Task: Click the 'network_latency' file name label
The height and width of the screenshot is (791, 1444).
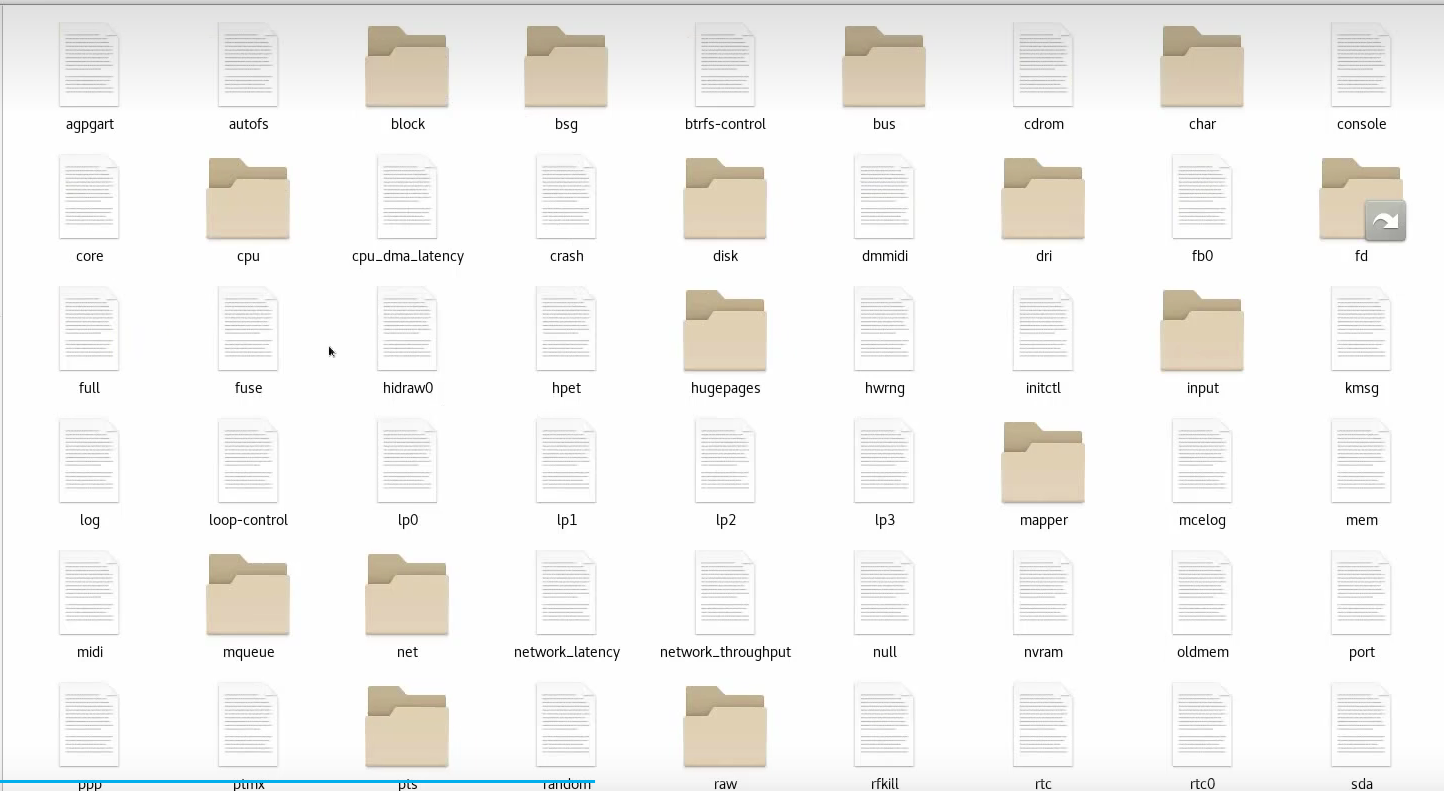Action: [566, 652]
